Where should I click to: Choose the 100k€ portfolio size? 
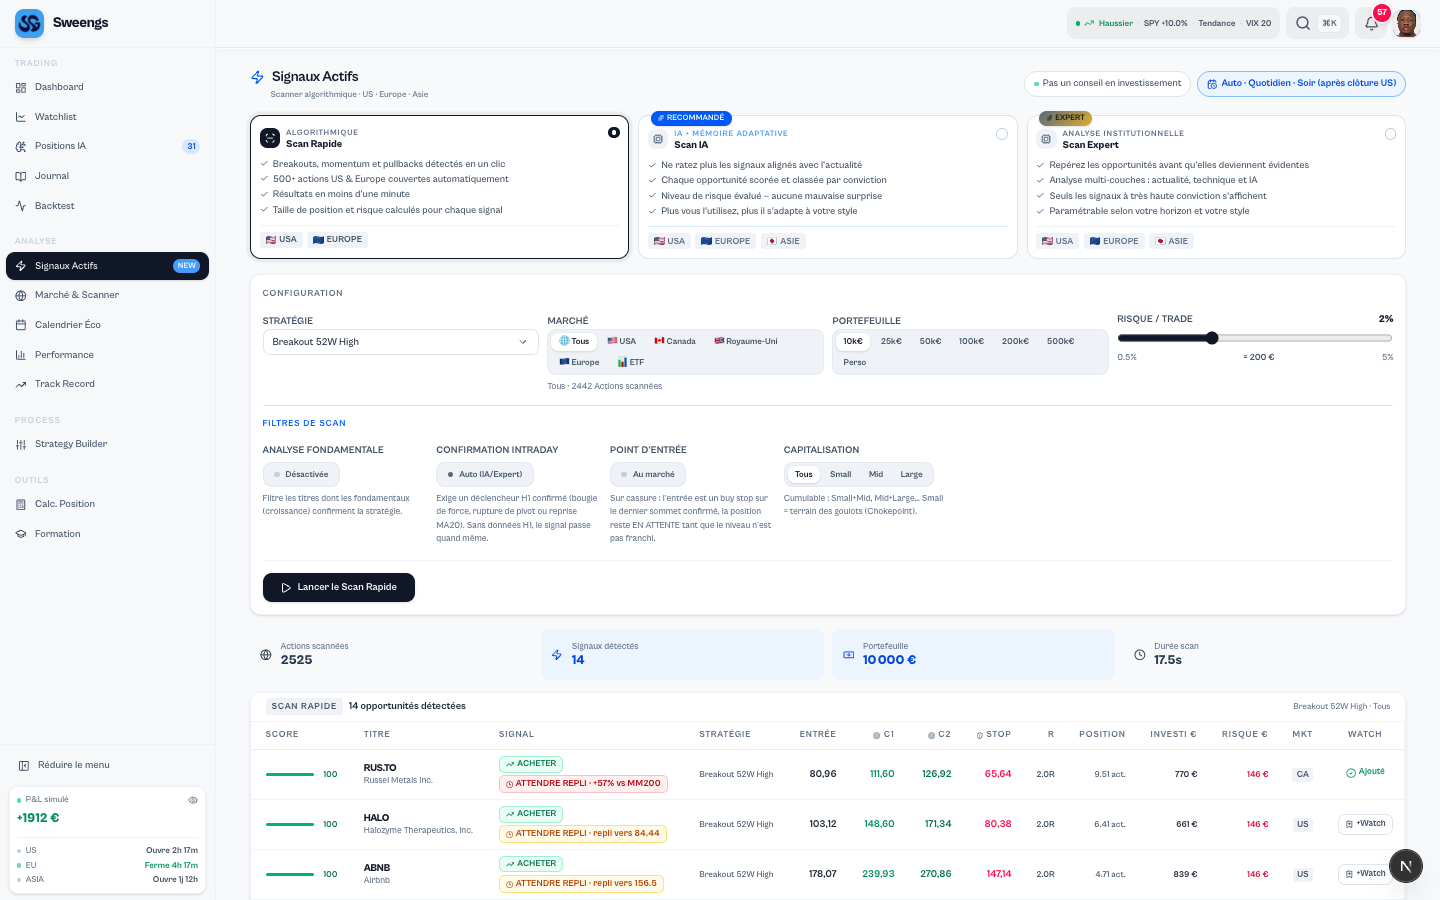click(x=971, y=341)
